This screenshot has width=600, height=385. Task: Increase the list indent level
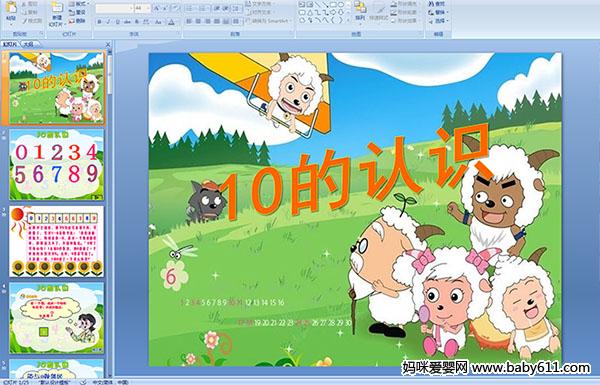pos(226,8)
